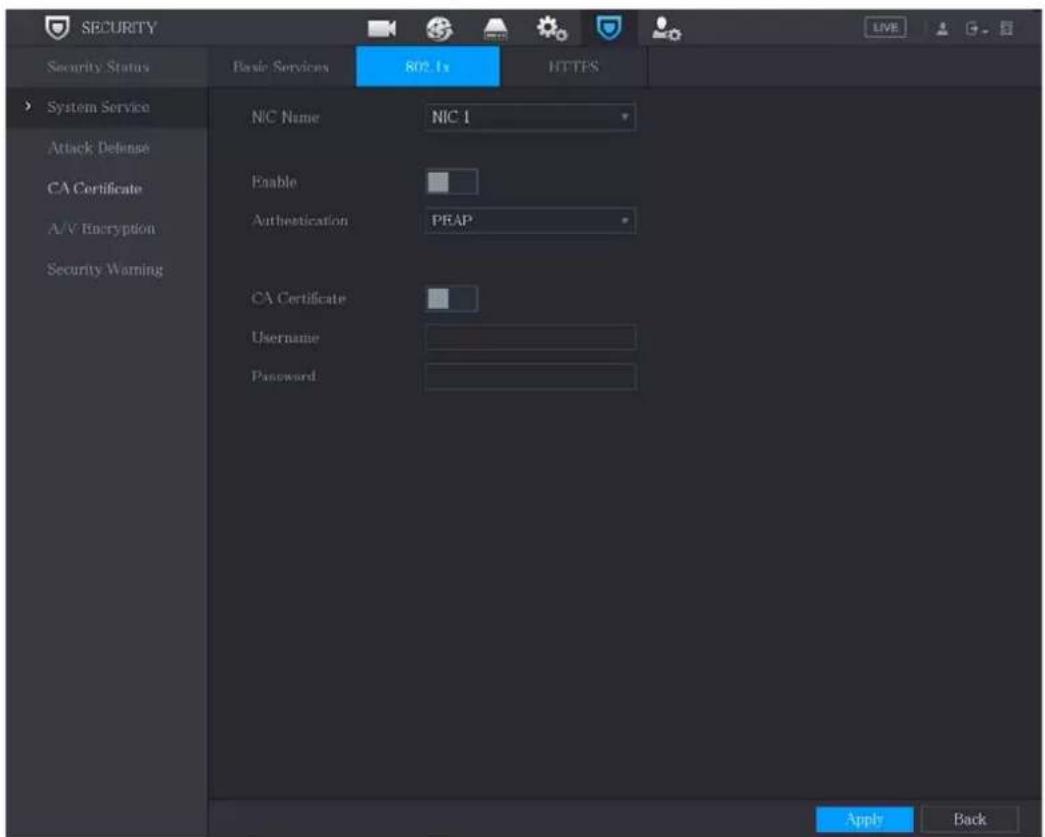This screenshot has height=837, width=1045.
Task: Open Security Warning in sidebar
Action: tap(105, 270)
